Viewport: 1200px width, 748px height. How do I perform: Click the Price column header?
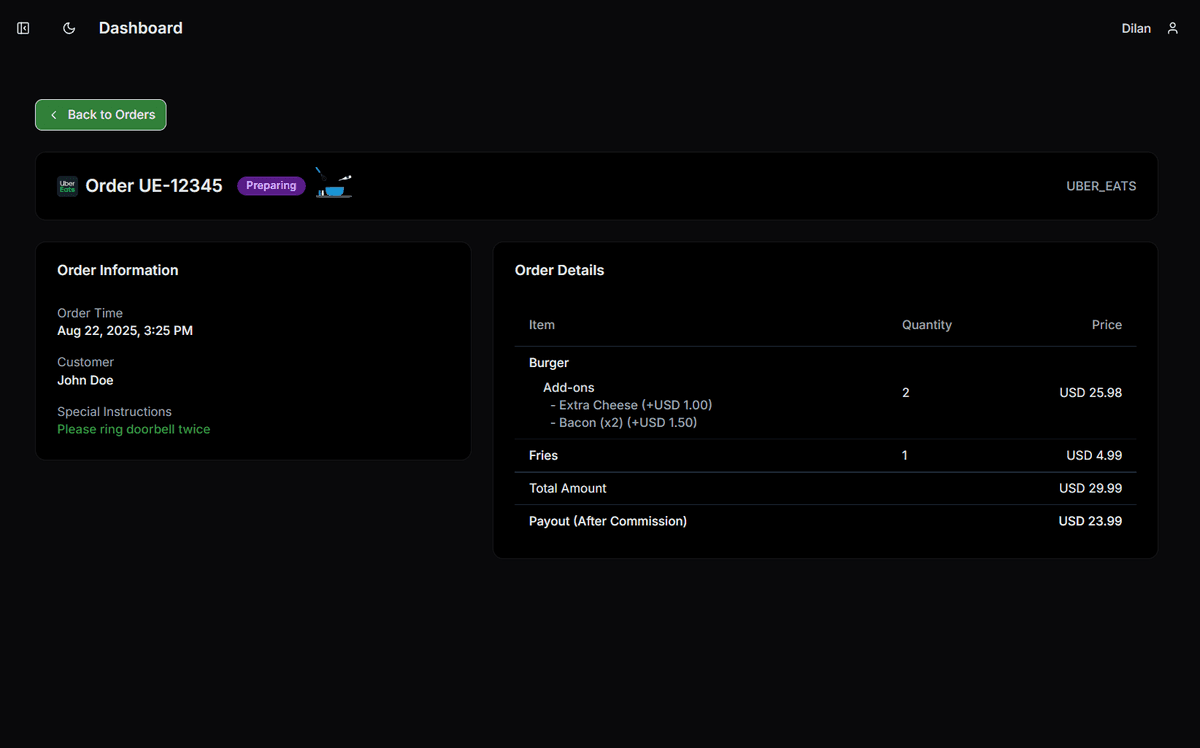click(x=1107, y=325)
